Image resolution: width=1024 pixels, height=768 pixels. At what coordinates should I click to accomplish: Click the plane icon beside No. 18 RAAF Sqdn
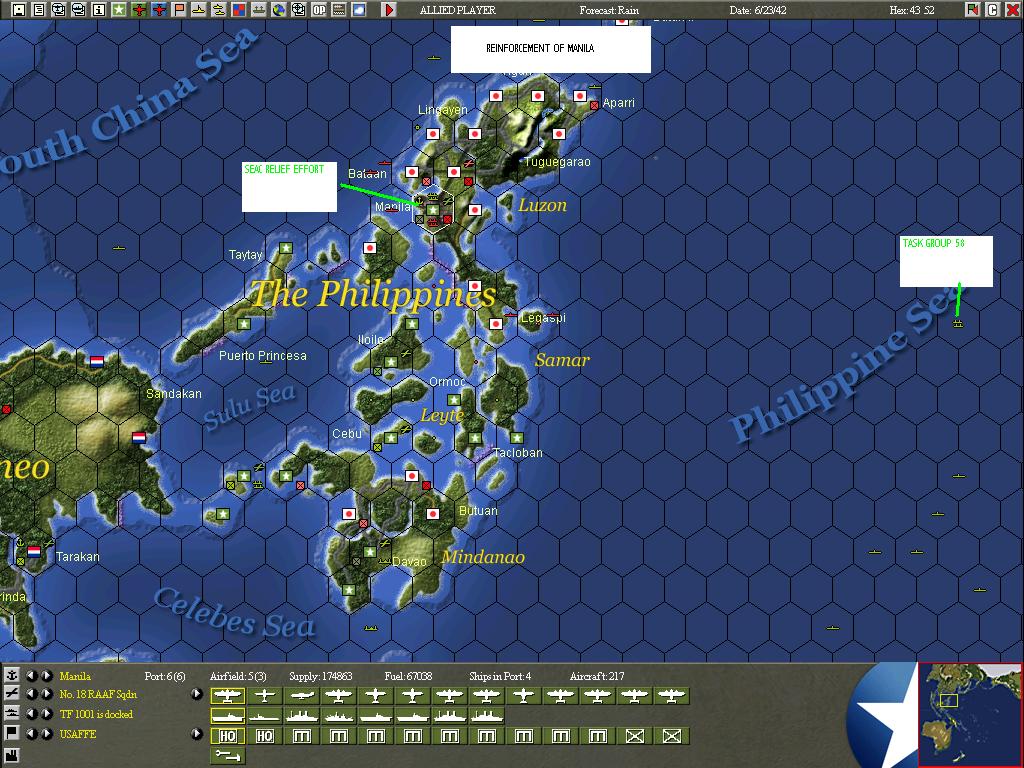coord(12,694)
